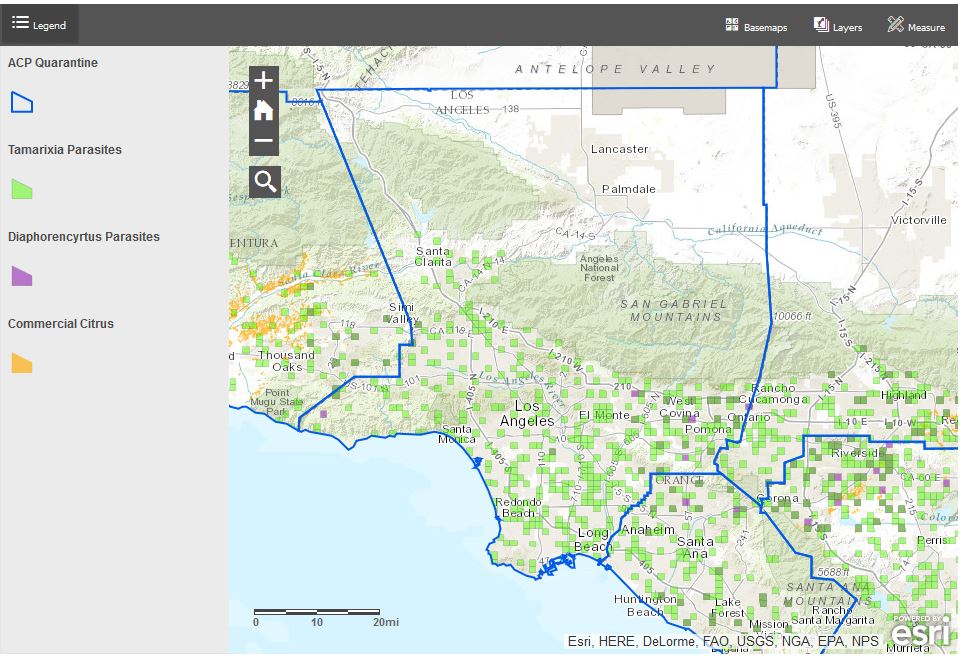This screenshot has height=658, width=960.
Task: Toggle the Legend panel hamburger icon
Action: (20, 24)
